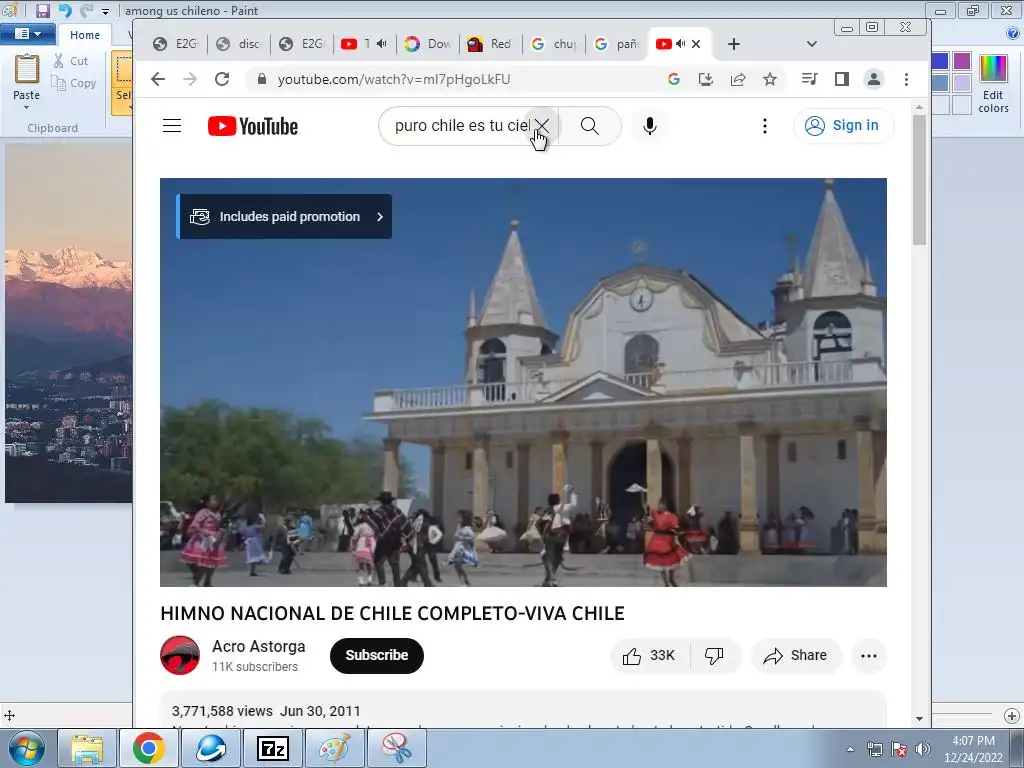The height and width of the screenshot is (768, 1024).
Task: Zoom in with Paint plus button
Action: pos(1012,715)
